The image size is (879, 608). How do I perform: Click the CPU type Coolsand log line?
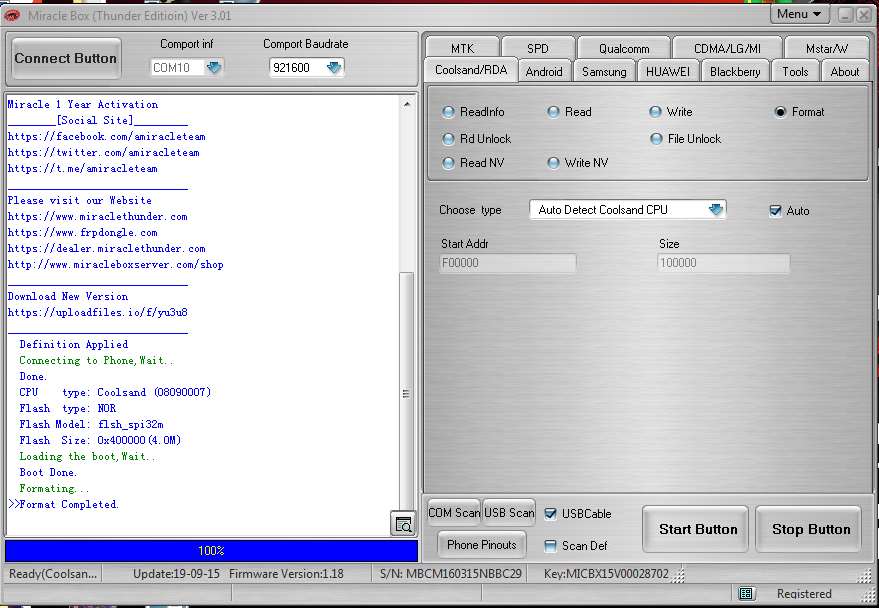(115, 393)
